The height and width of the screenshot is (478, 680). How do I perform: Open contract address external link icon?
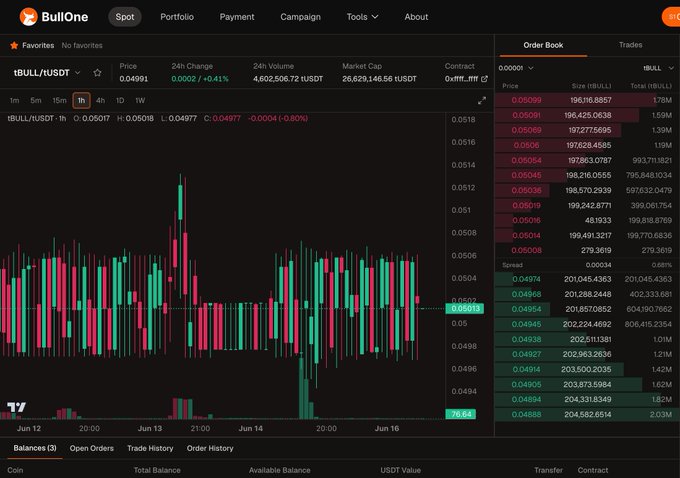(484, 79)
